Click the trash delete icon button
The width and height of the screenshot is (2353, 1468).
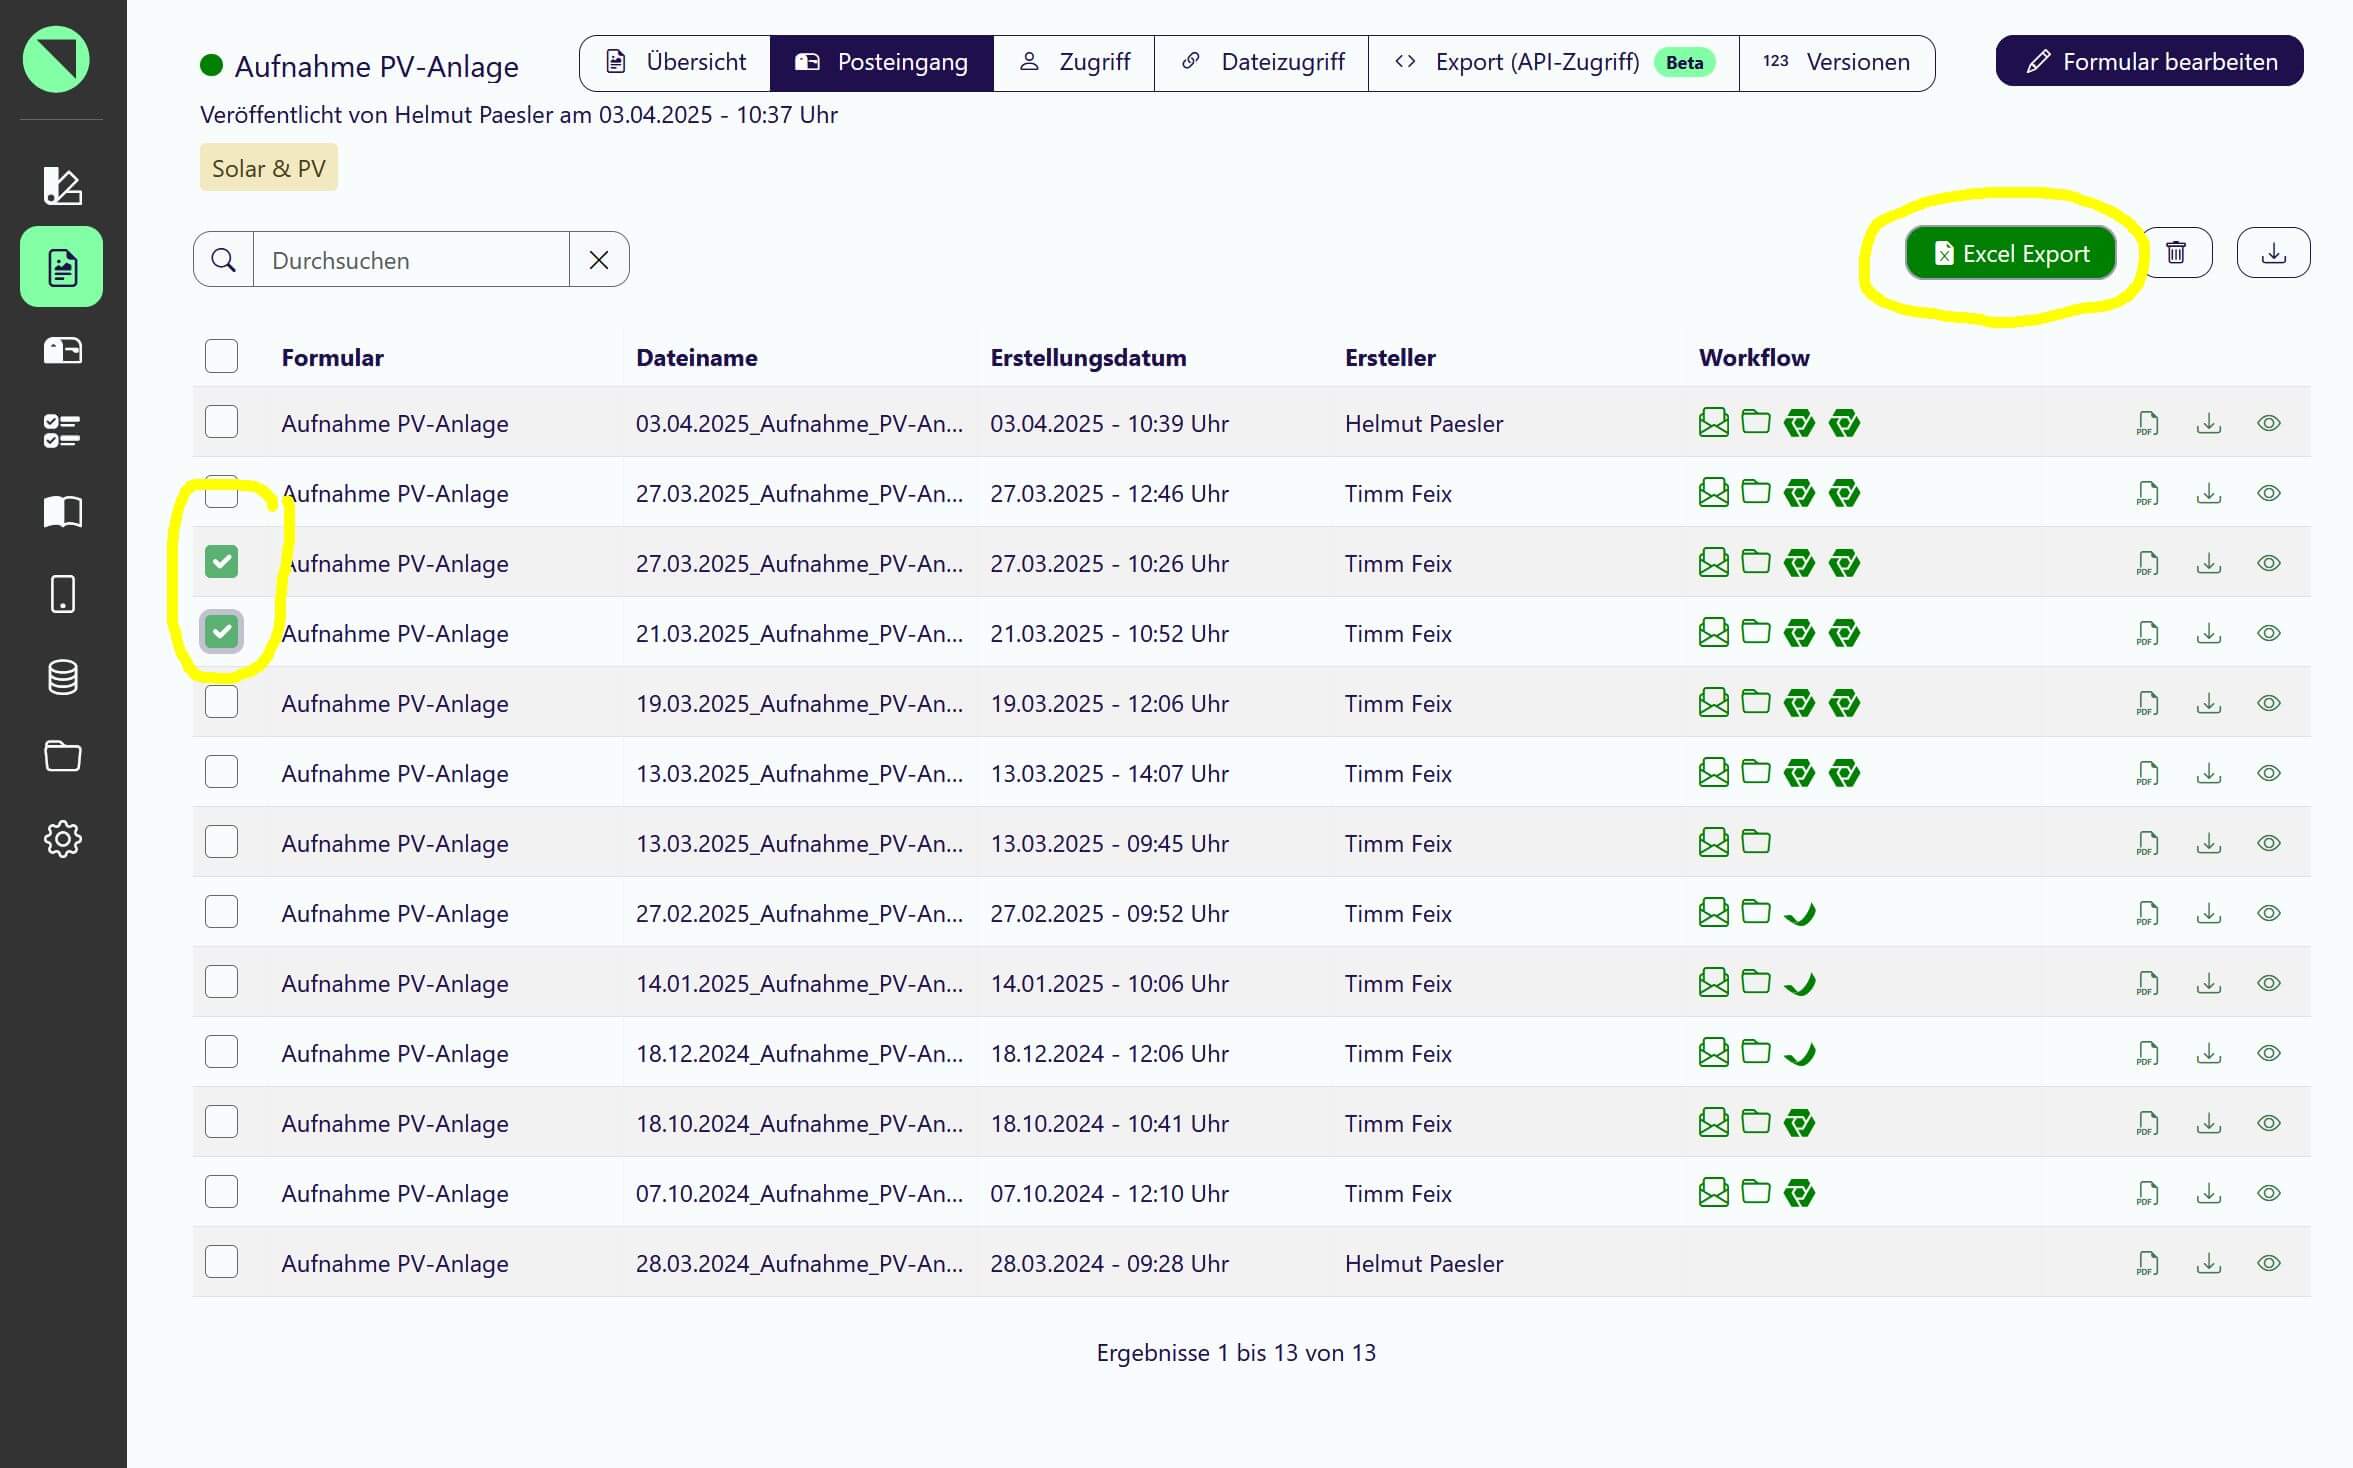tap(2175, 253)
